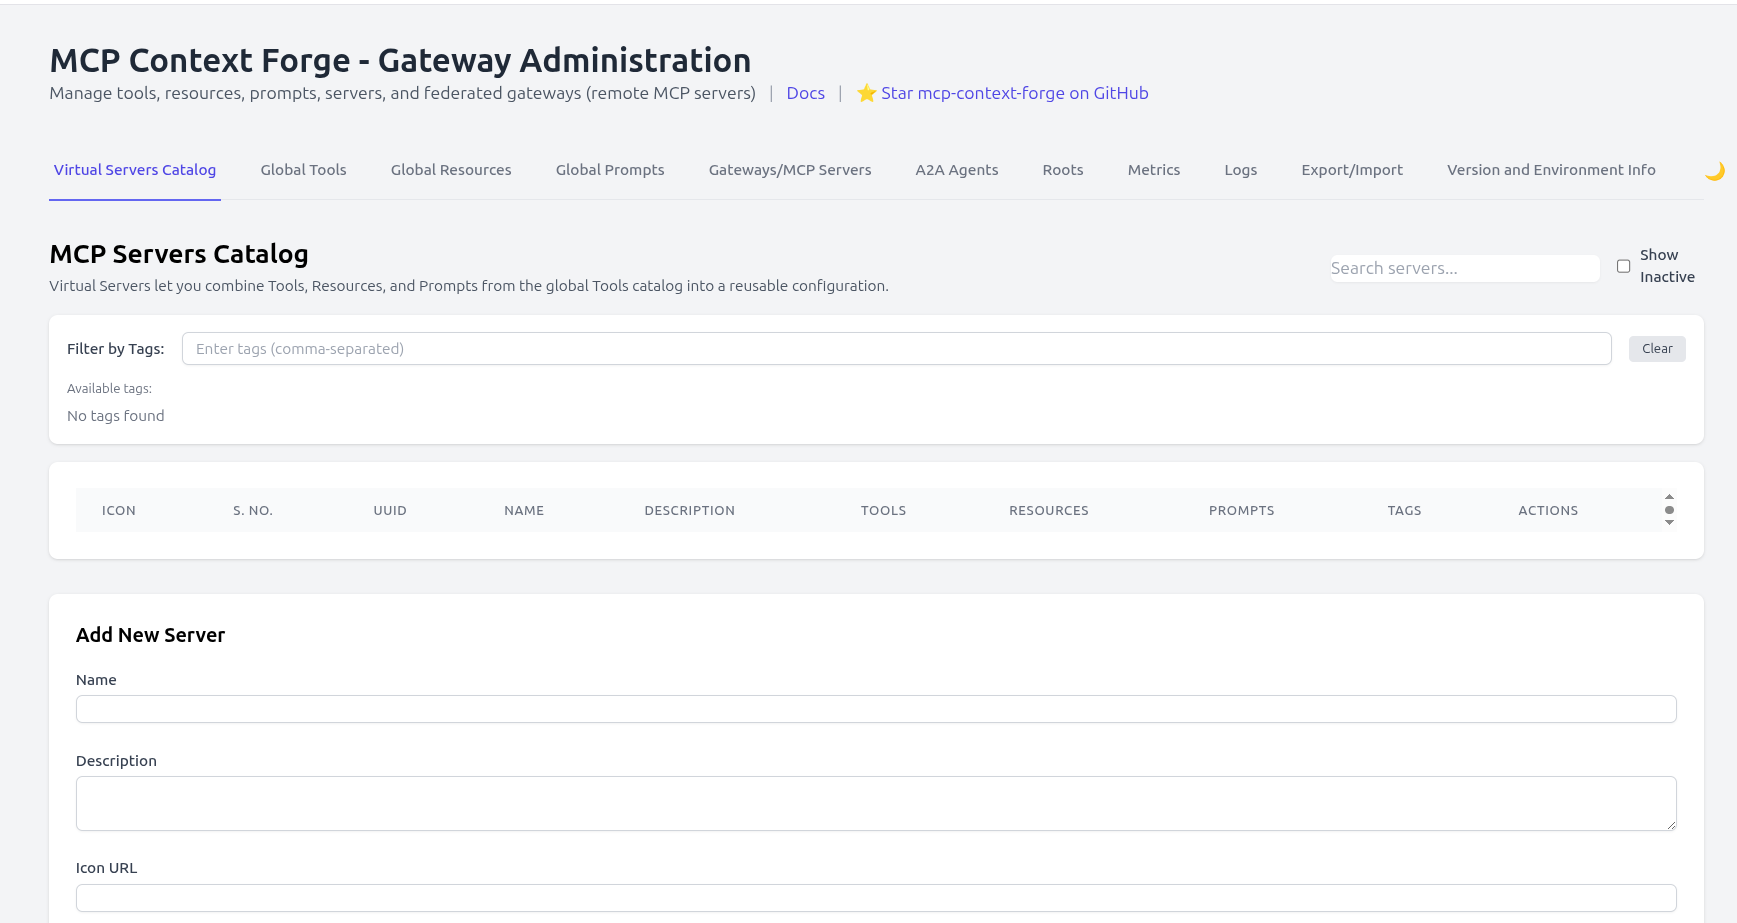1737x923 pixels.
Task: Switch to Export/Import tab
Action: click(x=1352, y=170)
